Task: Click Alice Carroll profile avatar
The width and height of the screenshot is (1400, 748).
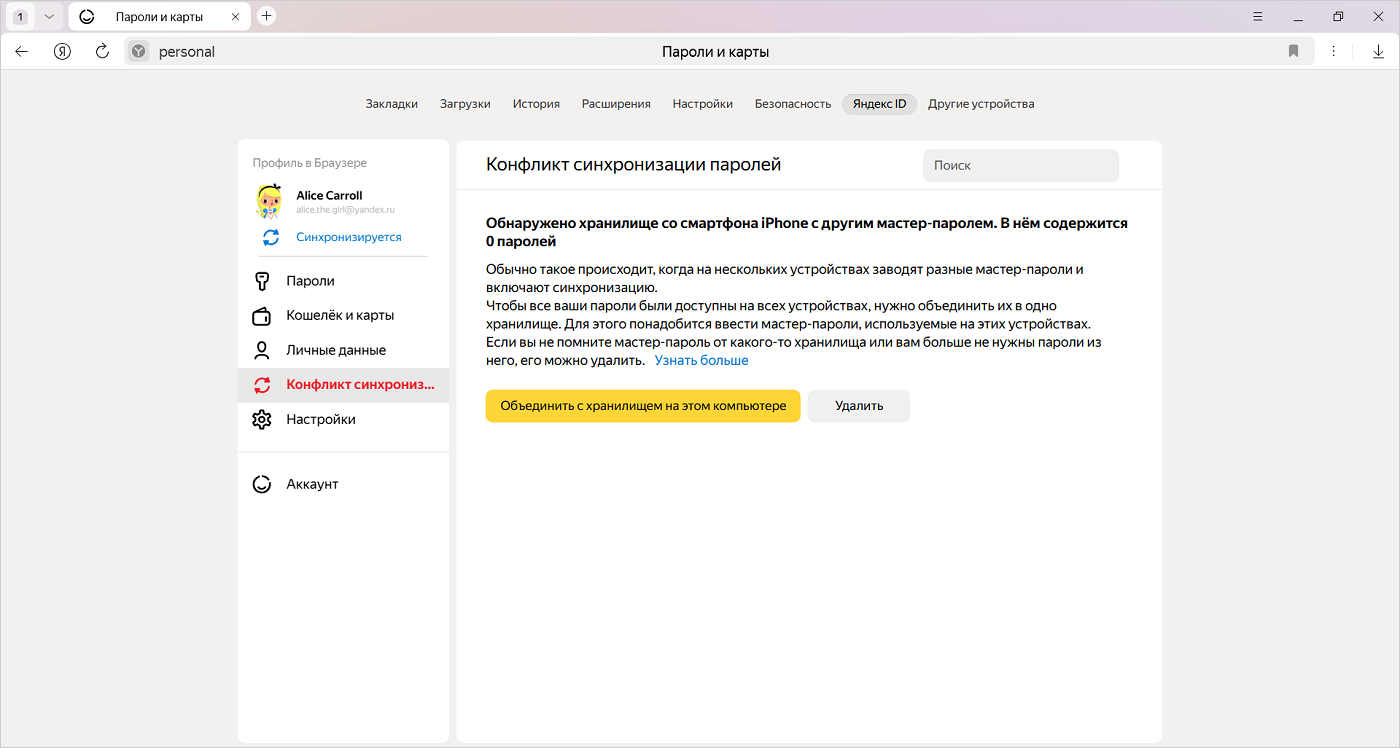Action: click(x=269, y=201)
